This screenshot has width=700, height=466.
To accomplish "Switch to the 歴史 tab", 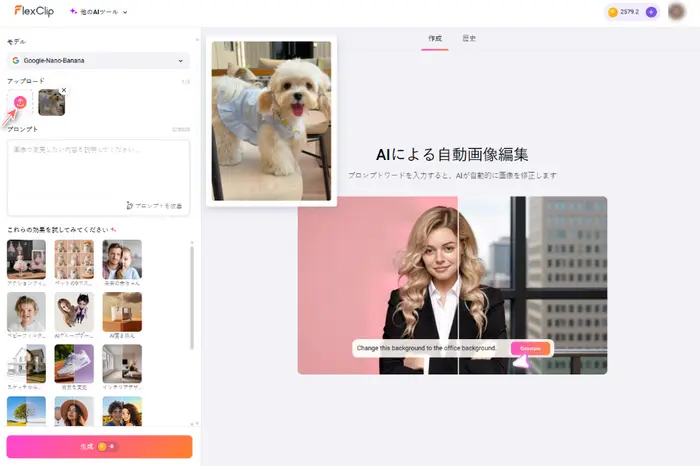I will pos(469,39).
